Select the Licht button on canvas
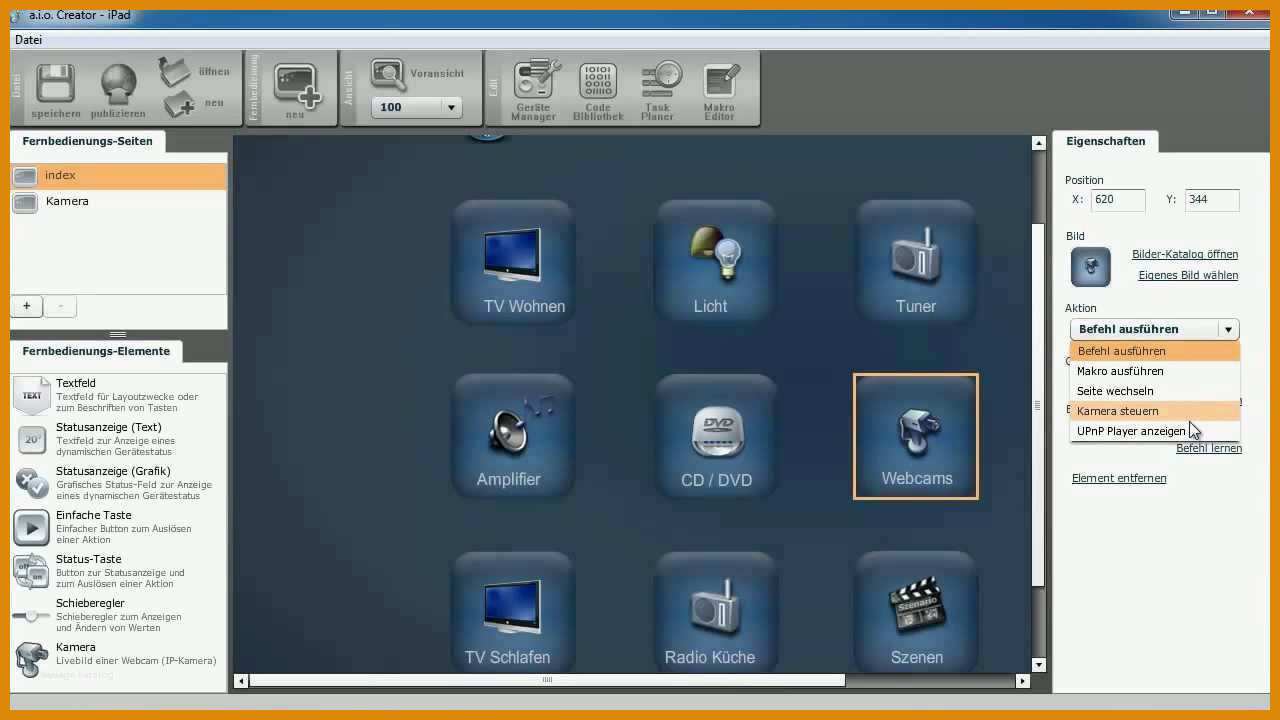Screen dimensions: 1280x720 coord(715,261)
